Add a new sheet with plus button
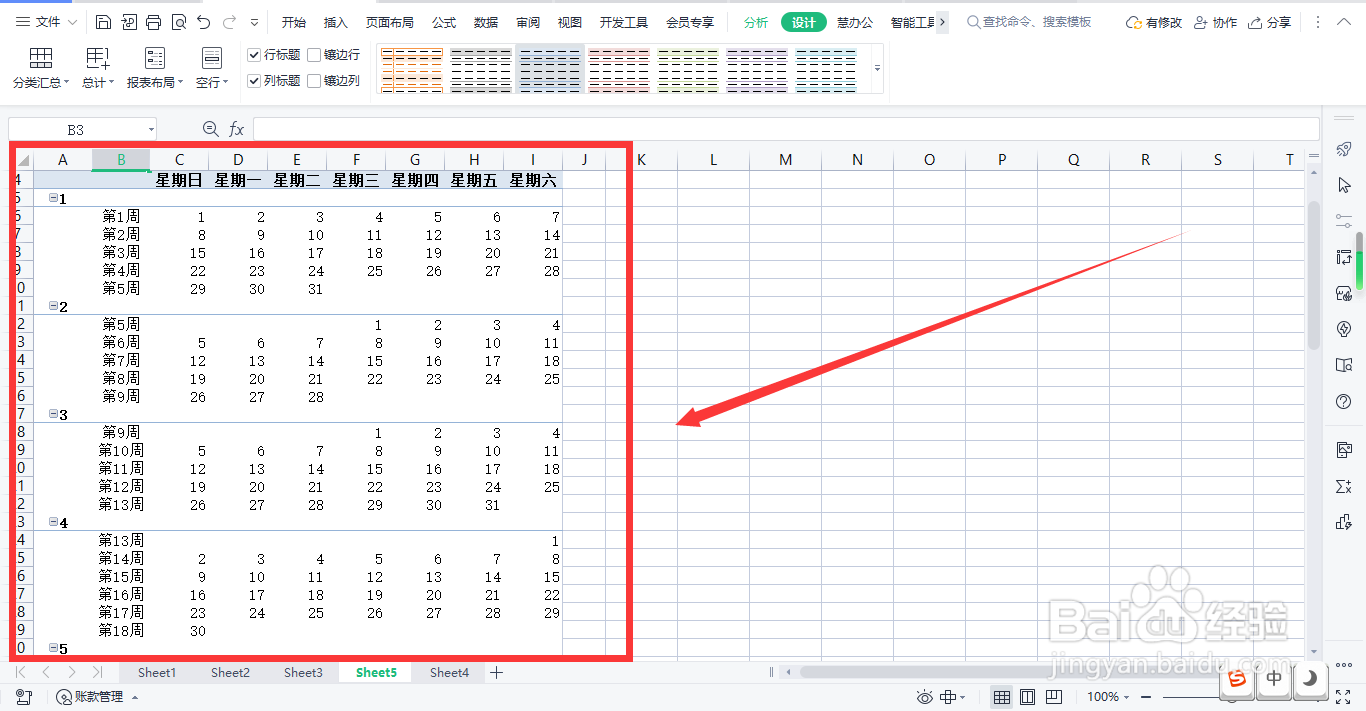Screen dimensions: 1366x711 (496, 673)
